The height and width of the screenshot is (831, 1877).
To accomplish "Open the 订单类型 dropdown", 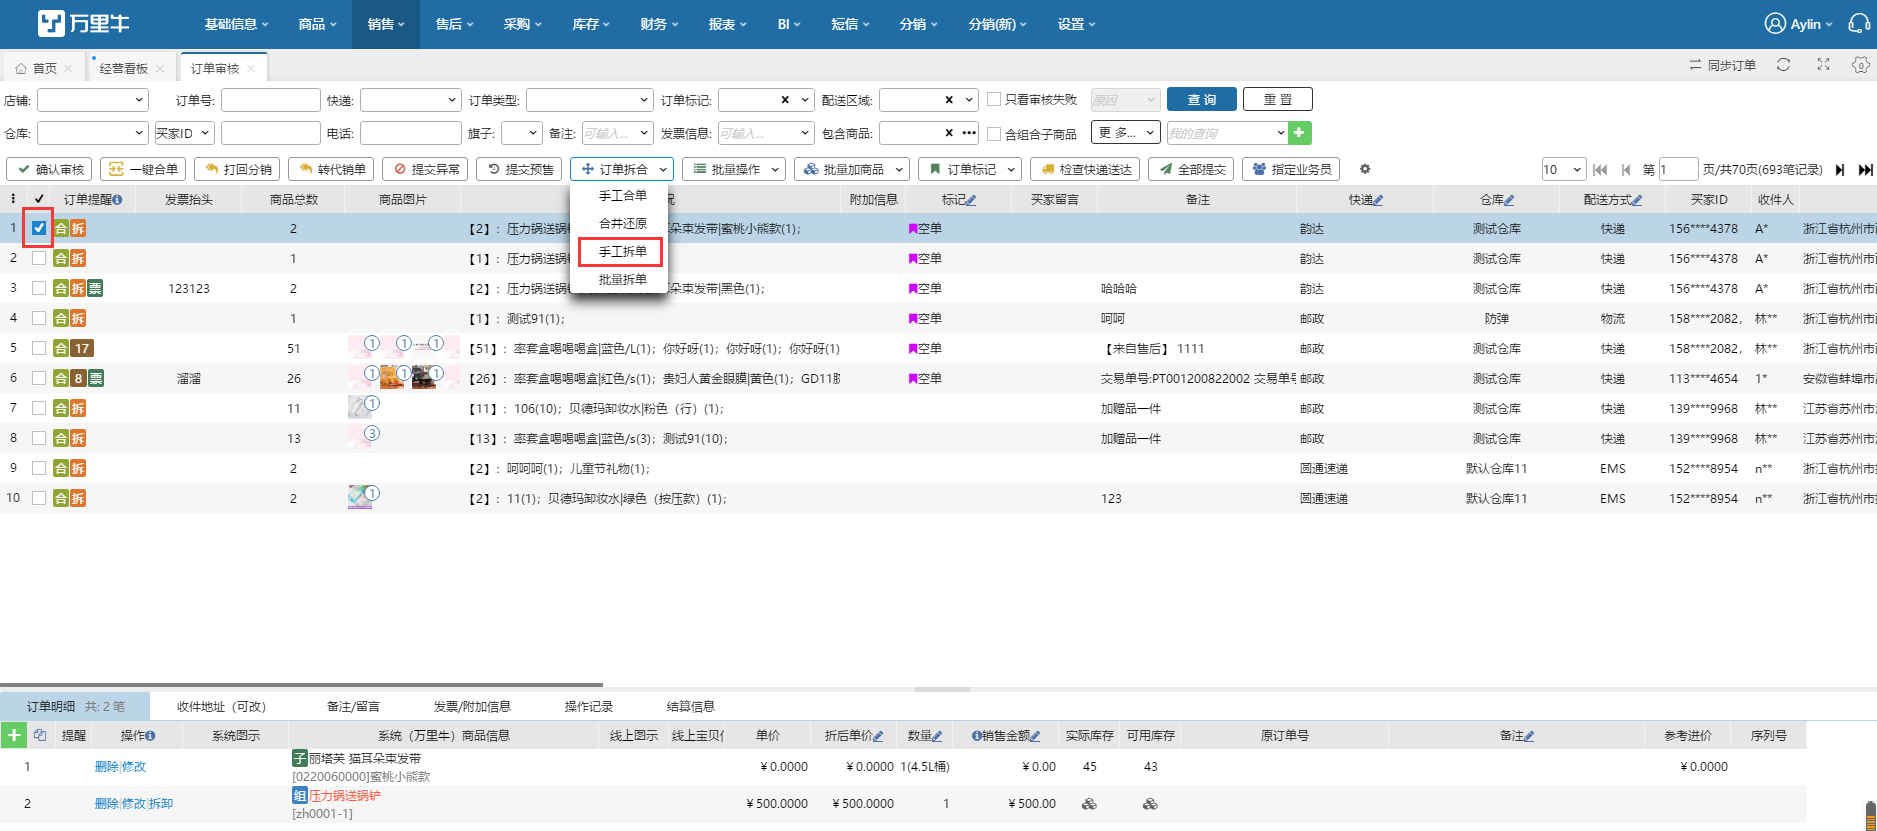I will tap(590, 100).
